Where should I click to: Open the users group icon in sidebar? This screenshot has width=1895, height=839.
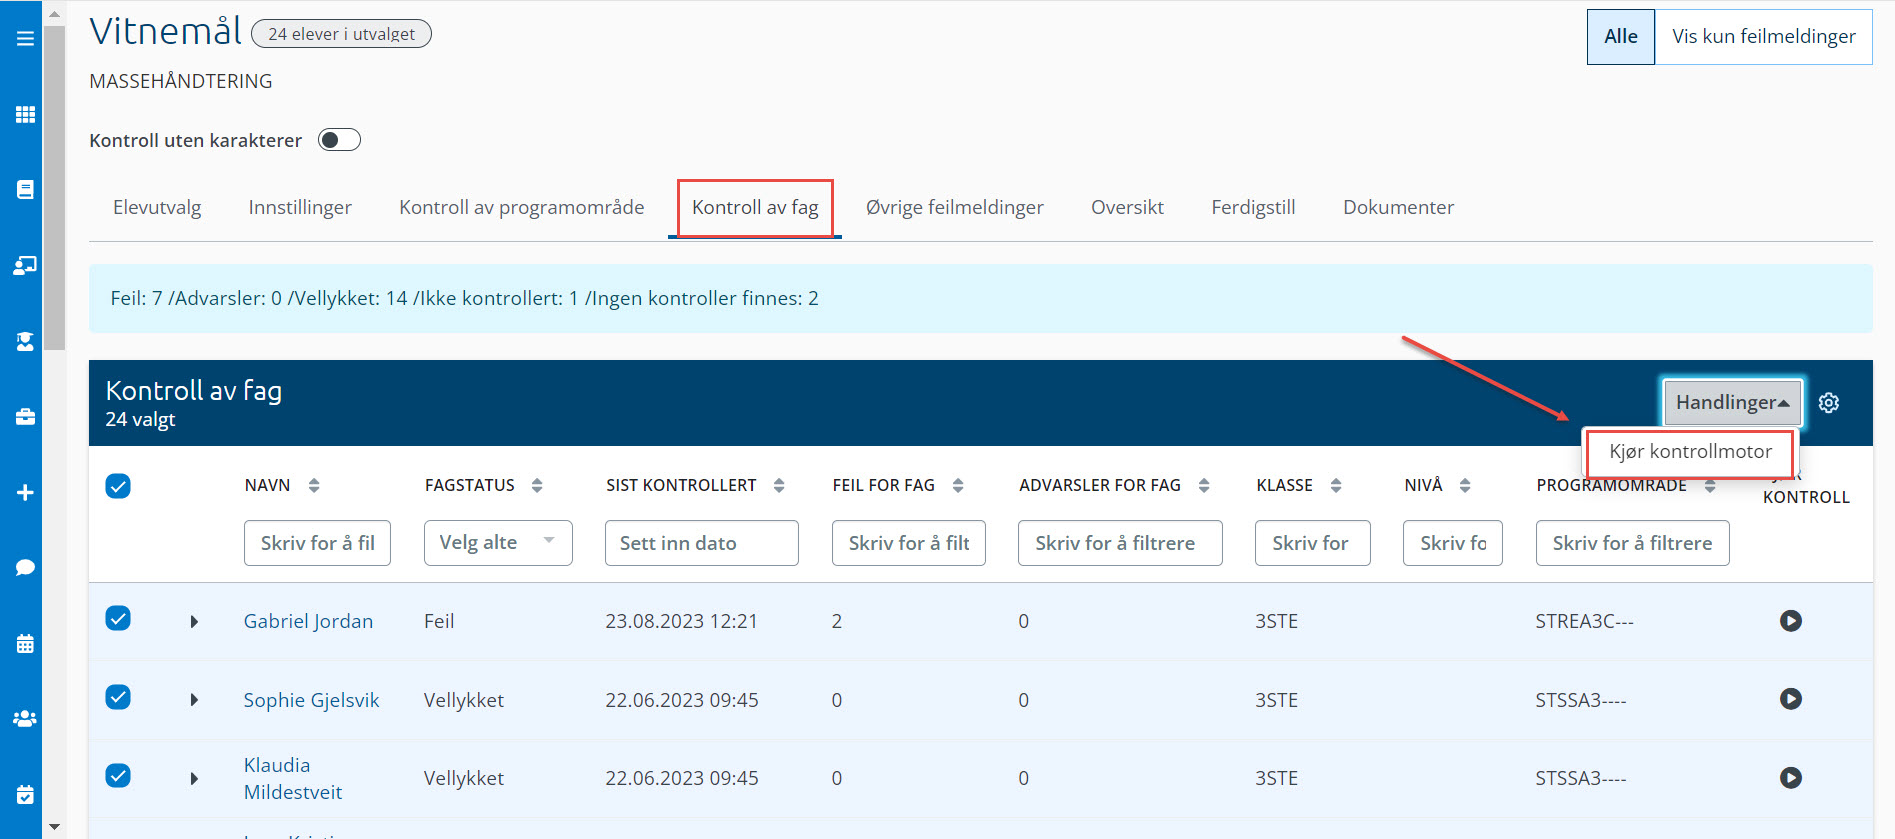pyautogui.click(x=25, y=718)
